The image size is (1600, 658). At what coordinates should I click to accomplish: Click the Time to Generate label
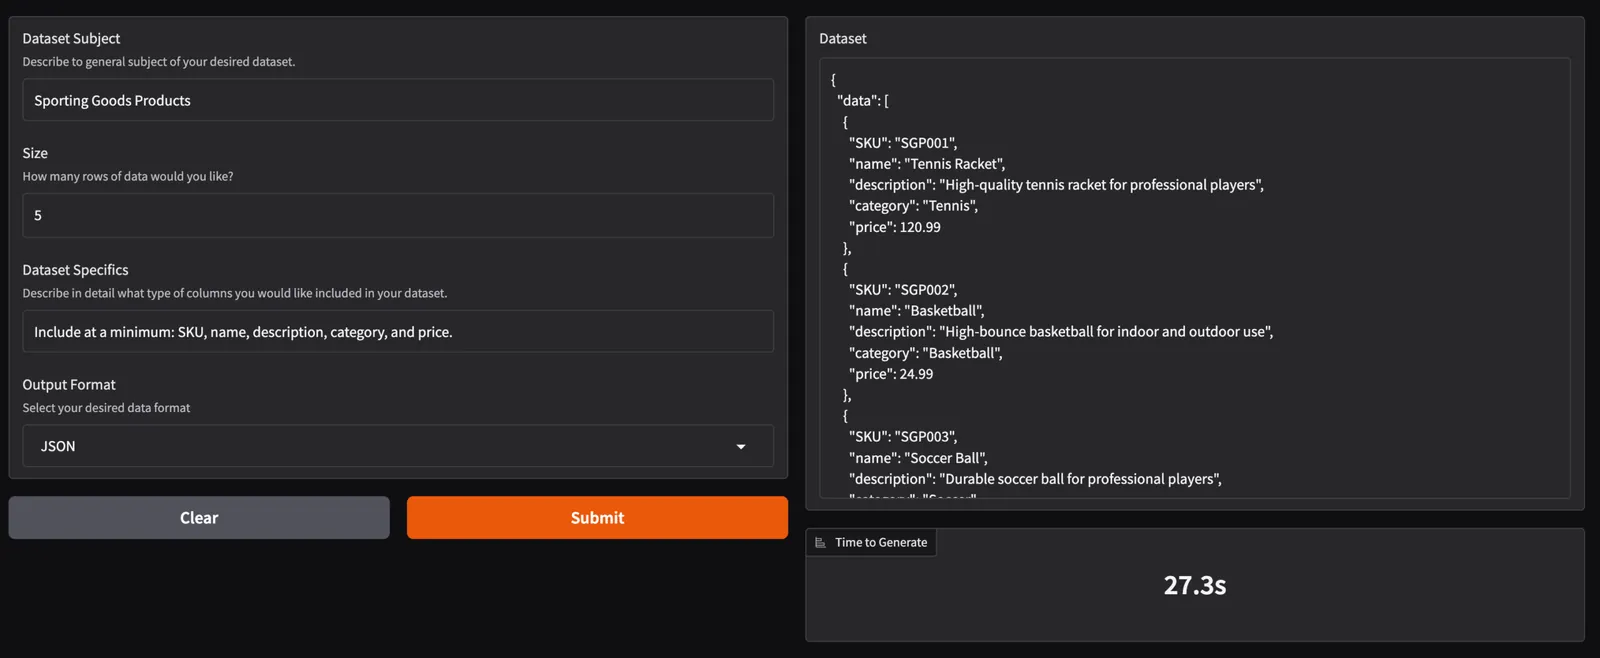881,542
